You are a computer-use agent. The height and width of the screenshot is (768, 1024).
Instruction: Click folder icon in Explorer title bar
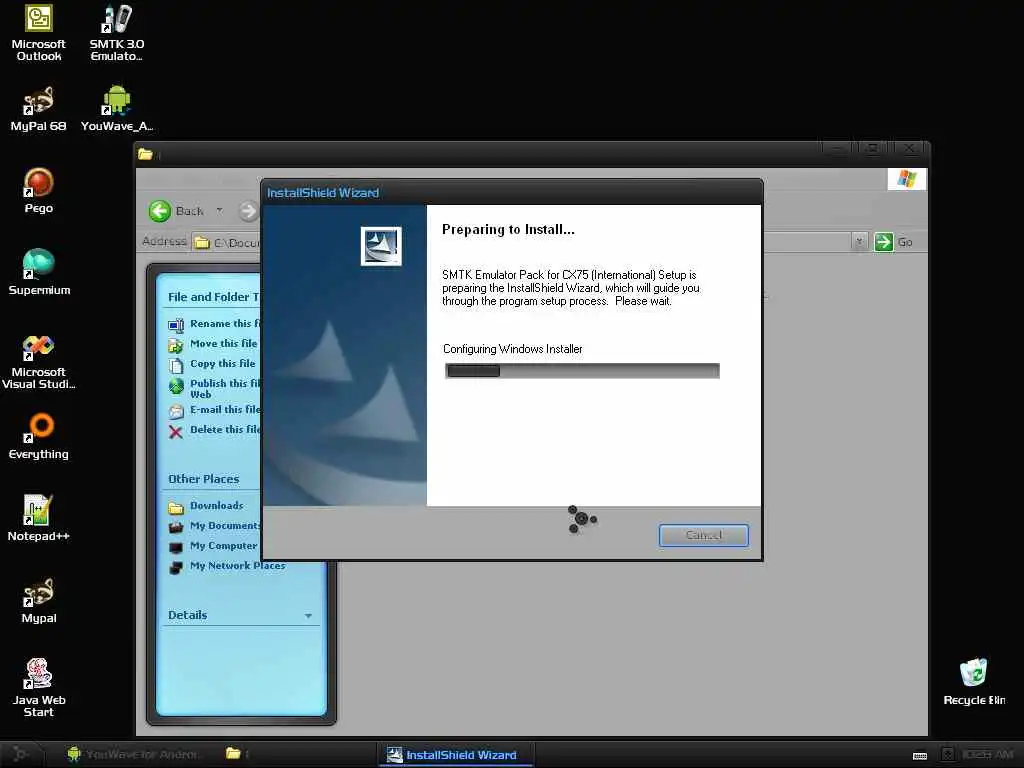click(x=145, y=154)
